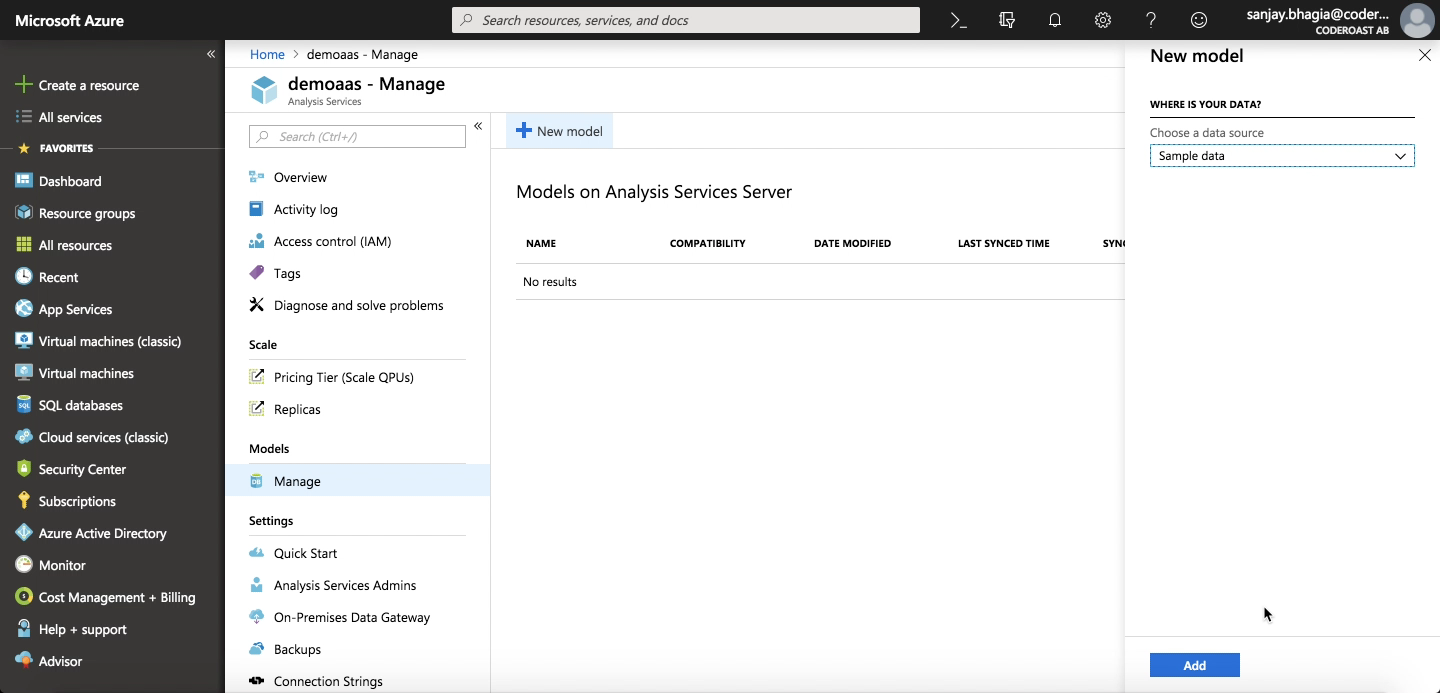Click the All services list icon
The height and width of the screenshot is (693, 1440).
tap(24, 117)
